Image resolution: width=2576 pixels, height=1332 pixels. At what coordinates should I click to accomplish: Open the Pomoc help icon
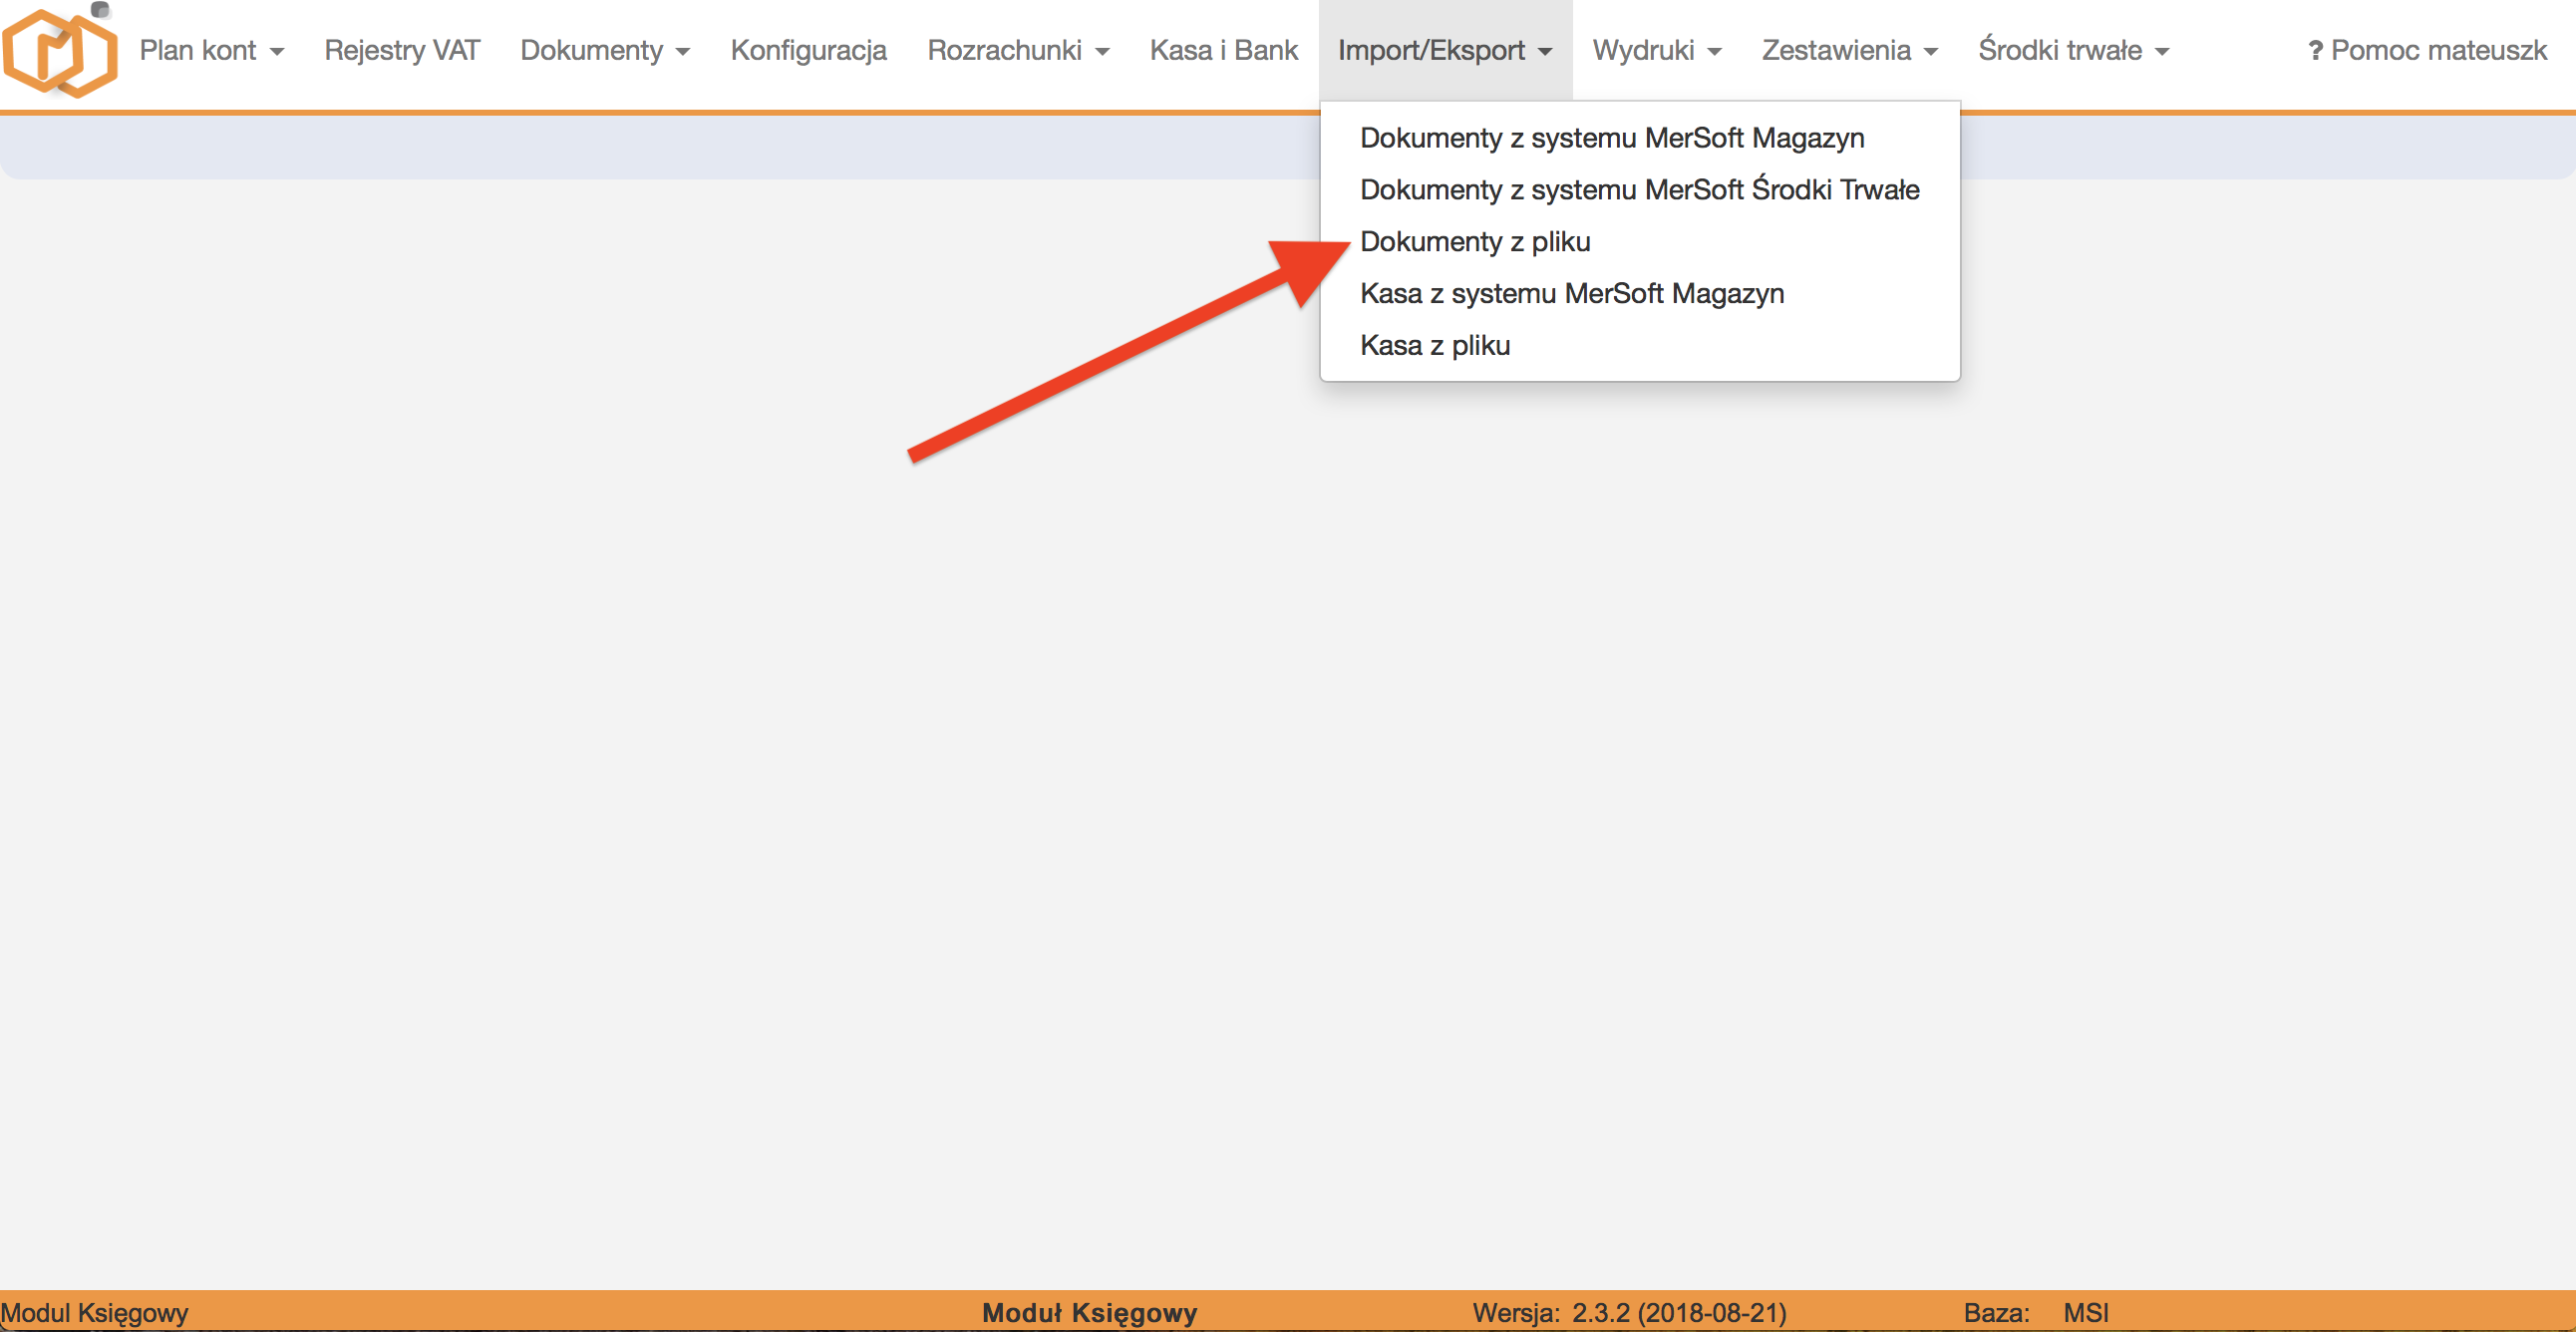tap(2316, 50)
